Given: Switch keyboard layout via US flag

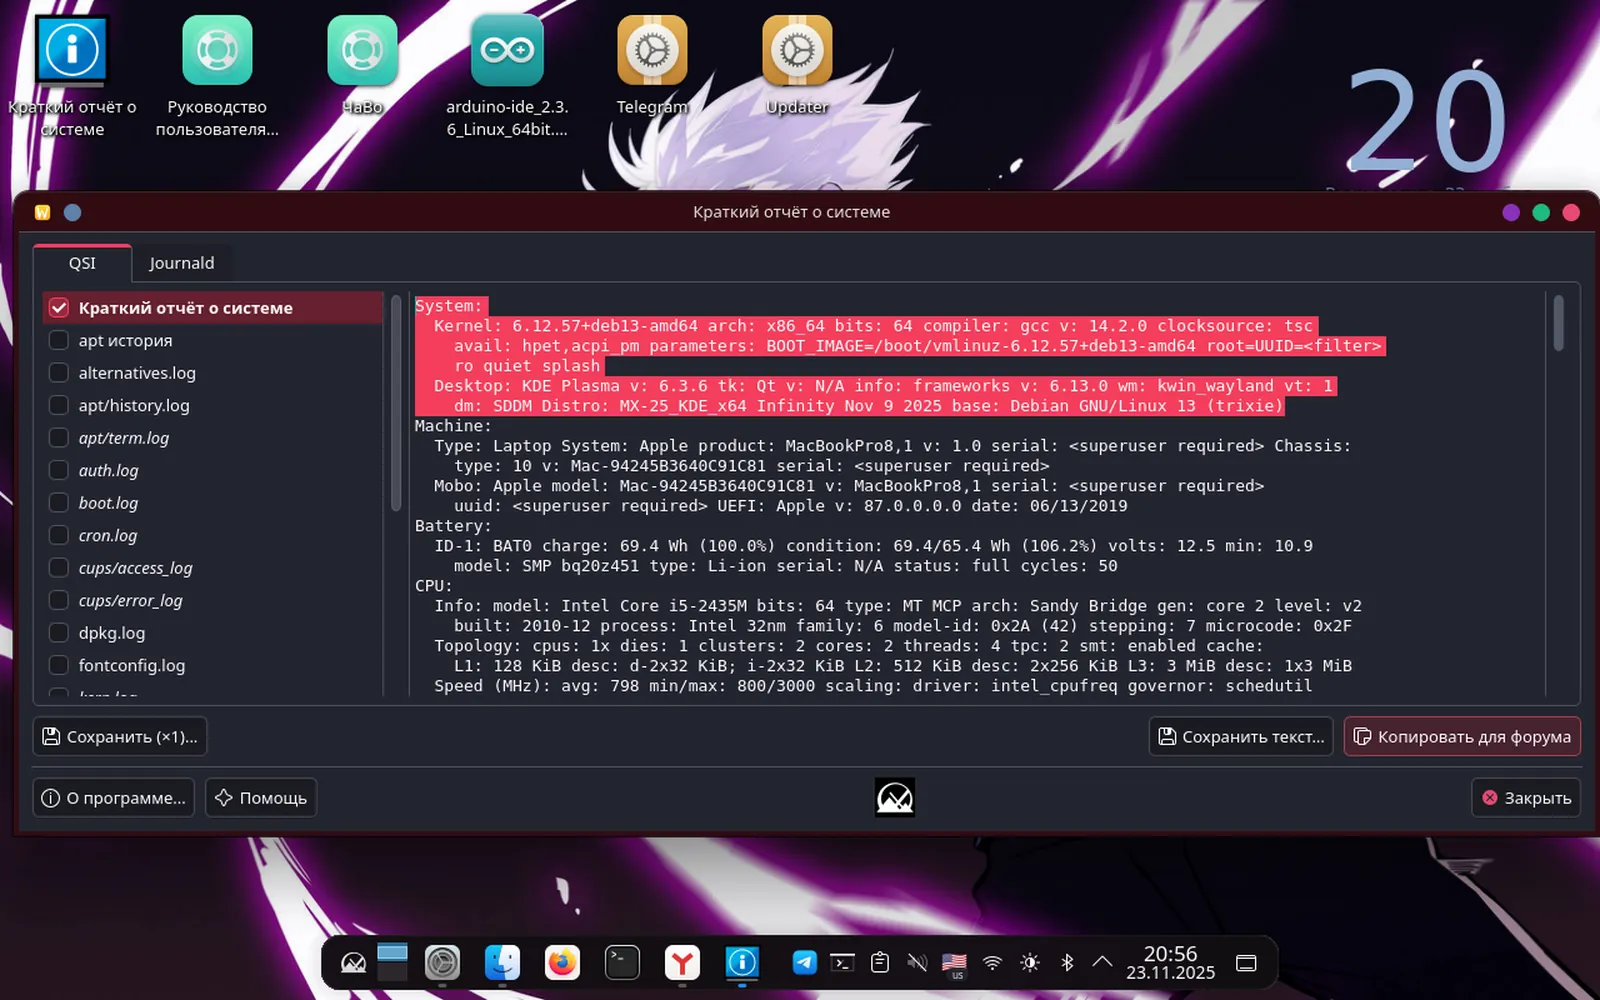Looking at the screenshot, I should [955, 964].
